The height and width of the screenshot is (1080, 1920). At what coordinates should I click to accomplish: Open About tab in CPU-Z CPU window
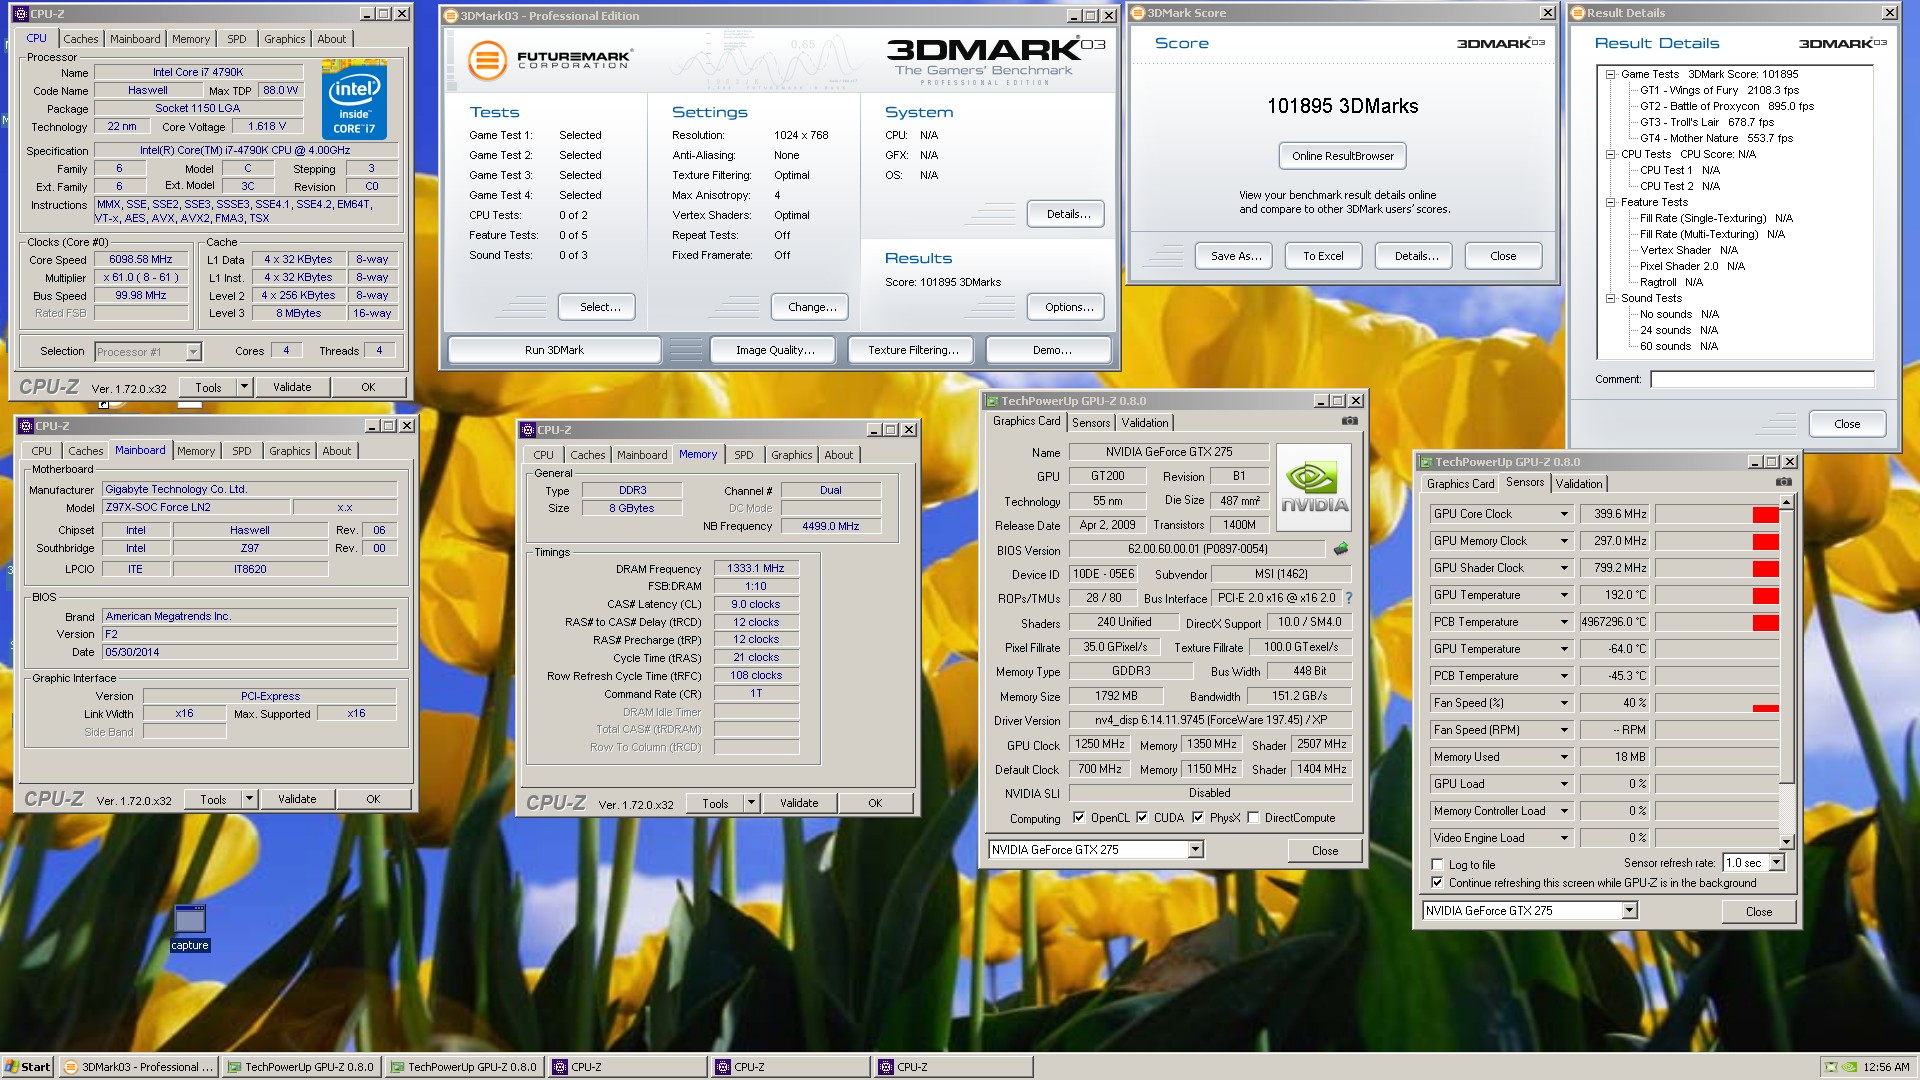332,39
